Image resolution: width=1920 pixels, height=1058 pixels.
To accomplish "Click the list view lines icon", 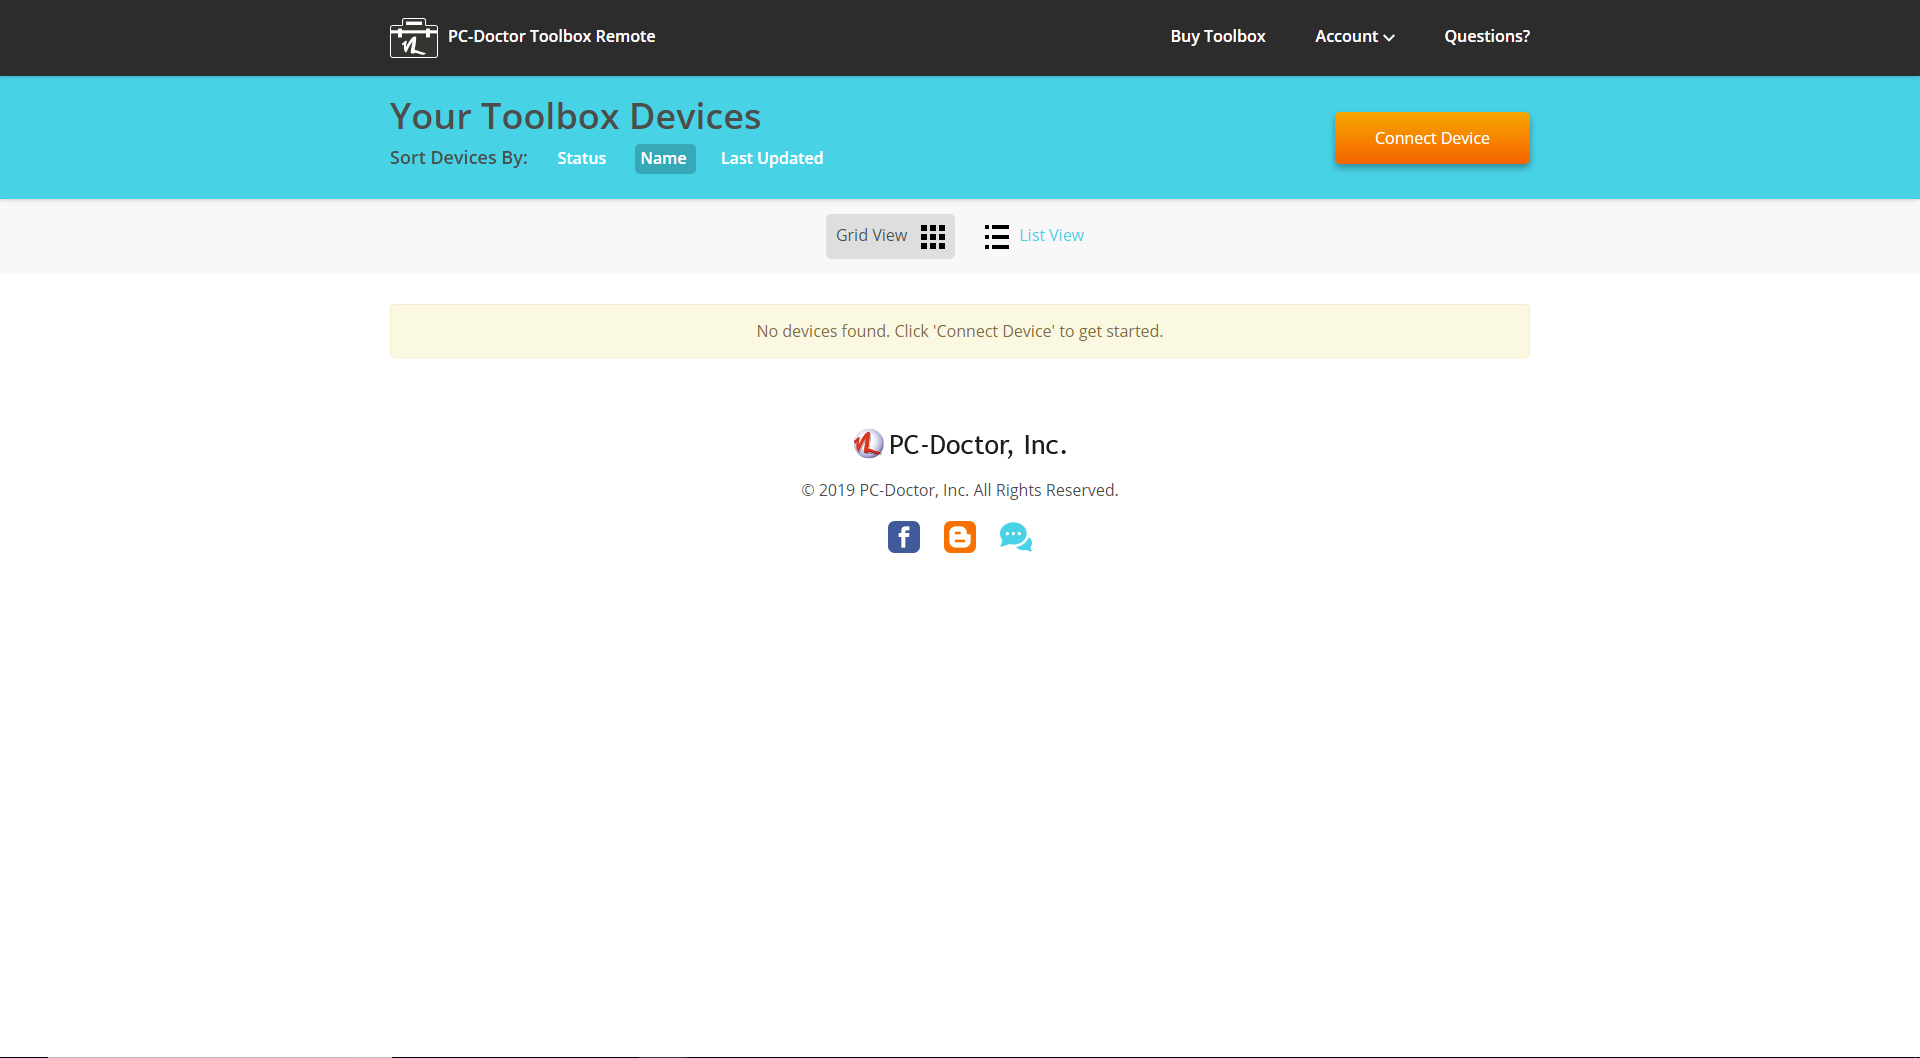I will [995, 236].
